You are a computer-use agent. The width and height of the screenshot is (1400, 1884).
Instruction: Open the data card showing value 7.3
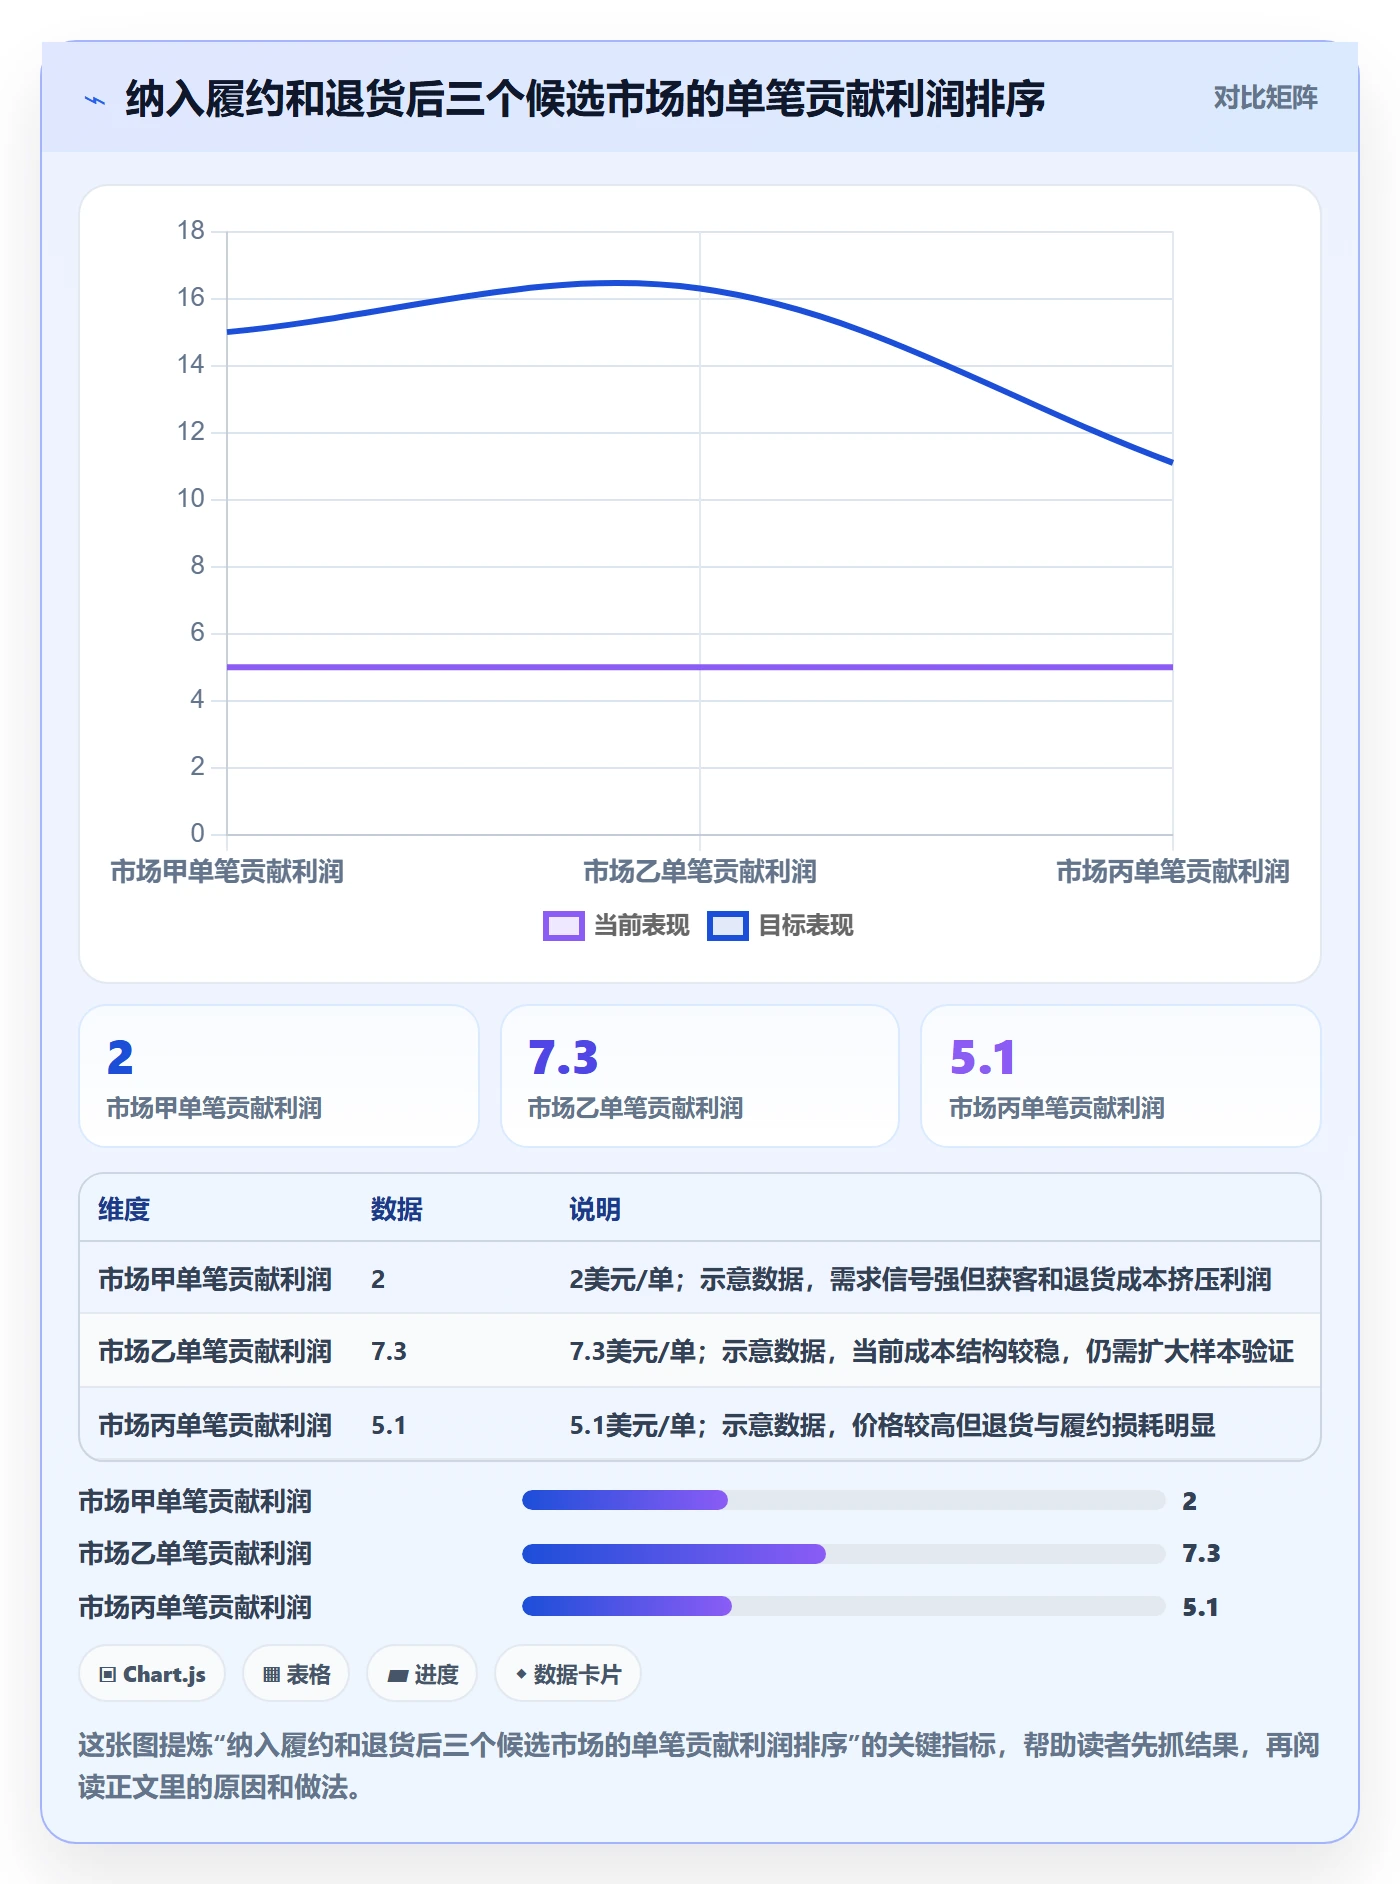(700, 1076)
